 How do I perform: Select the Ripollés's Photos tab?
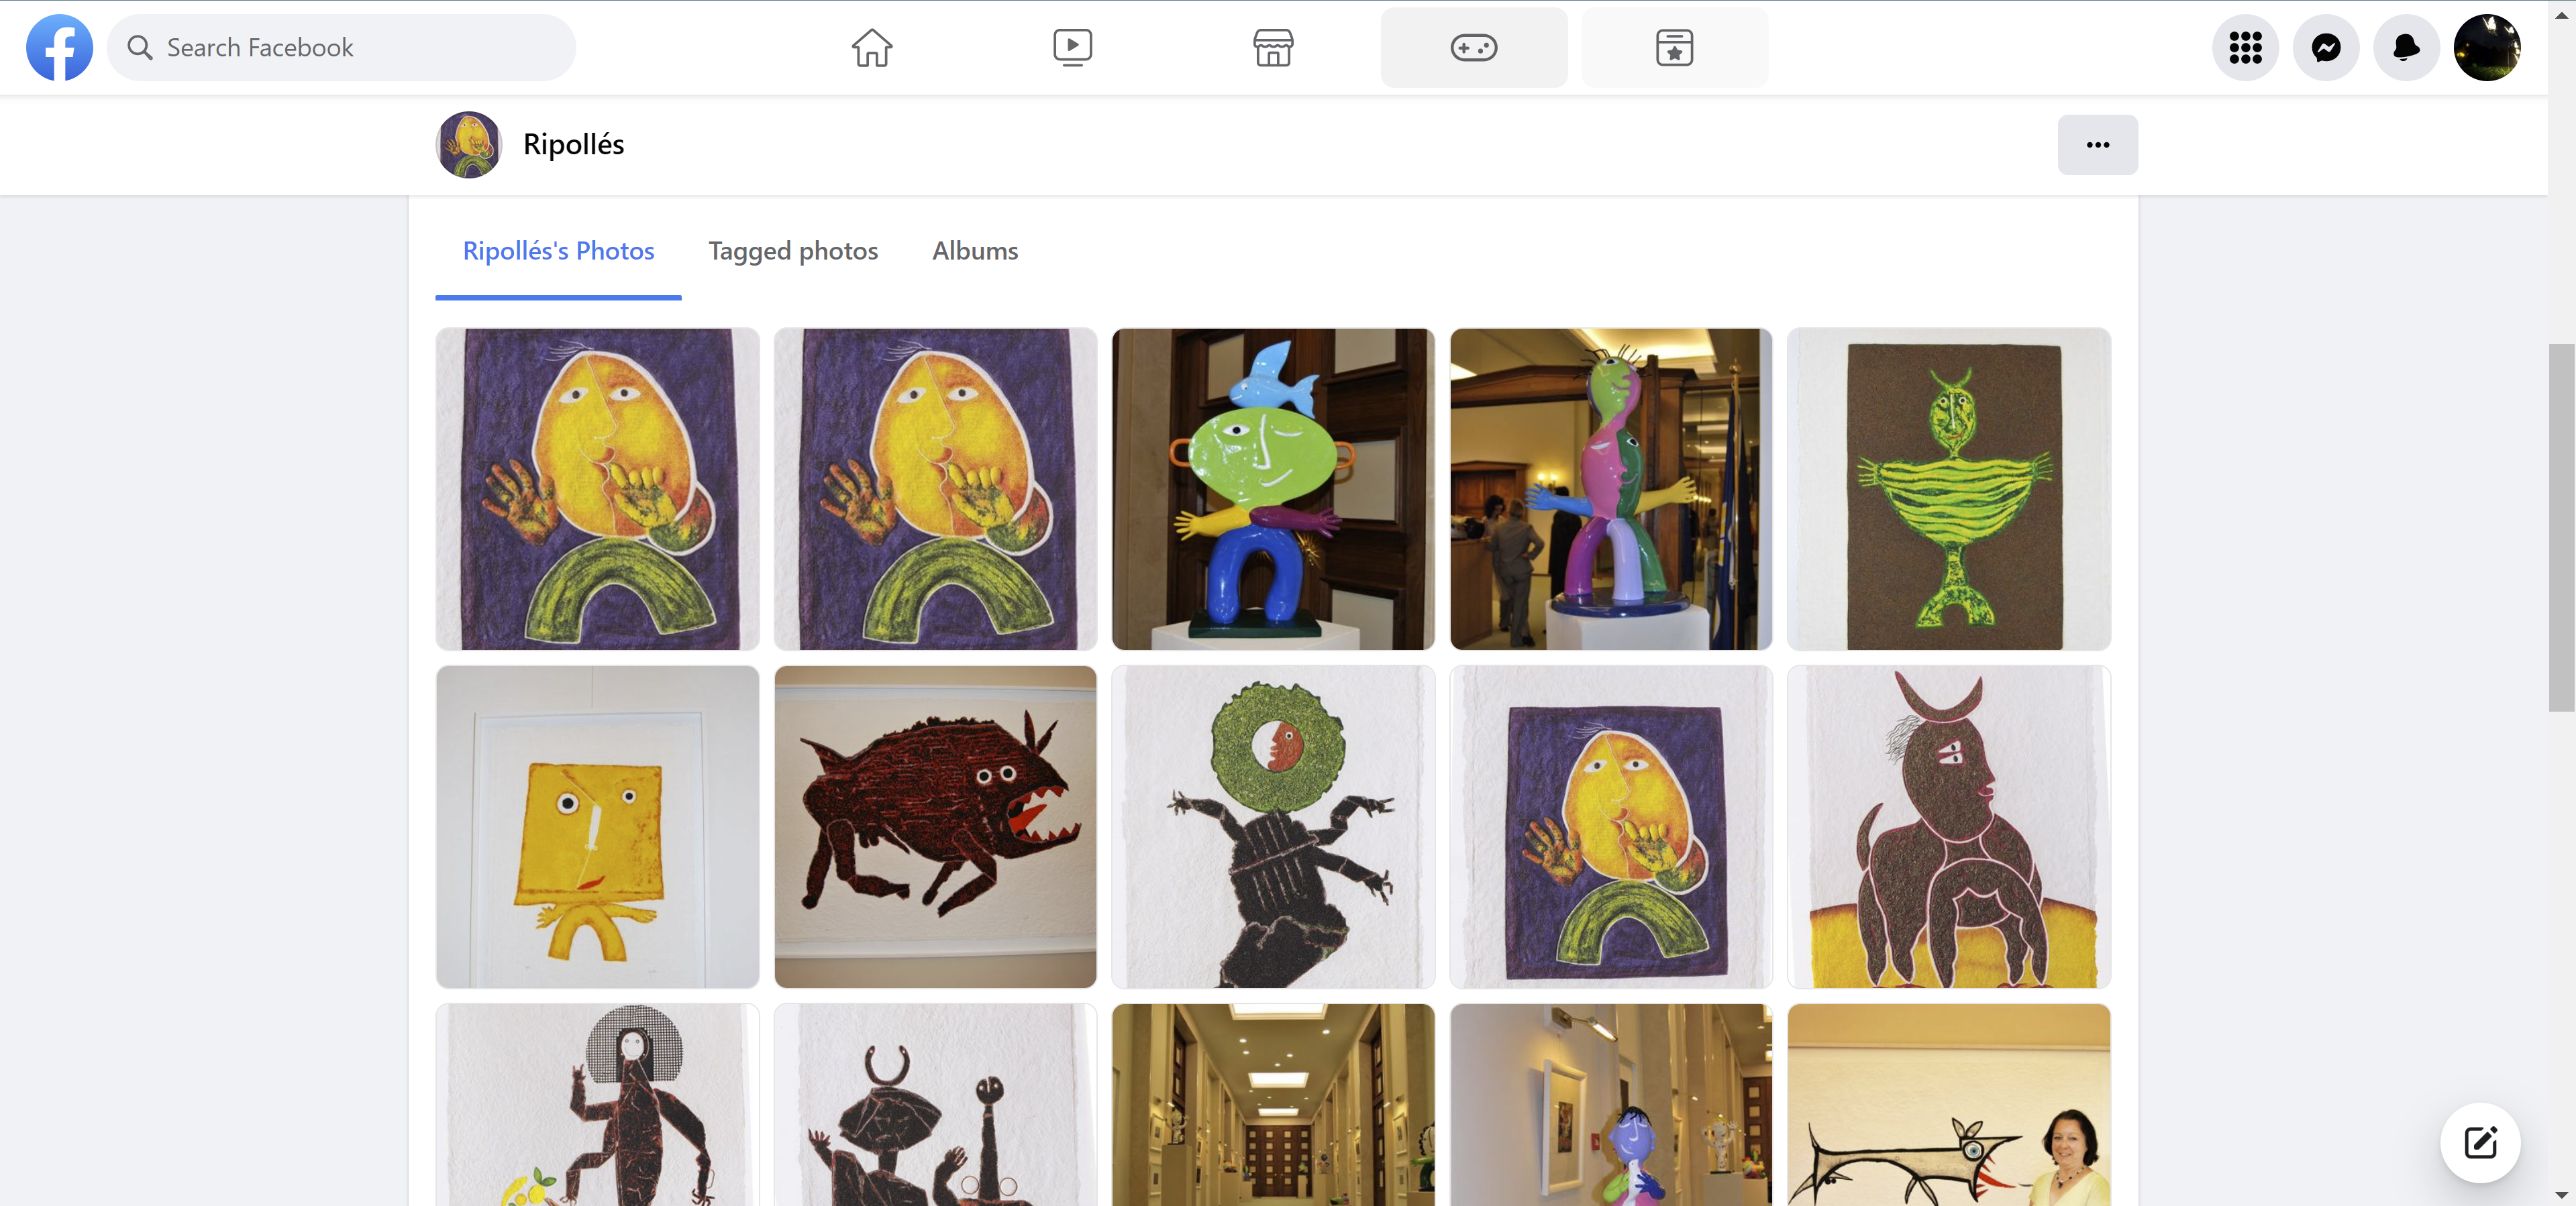point(558,251)
